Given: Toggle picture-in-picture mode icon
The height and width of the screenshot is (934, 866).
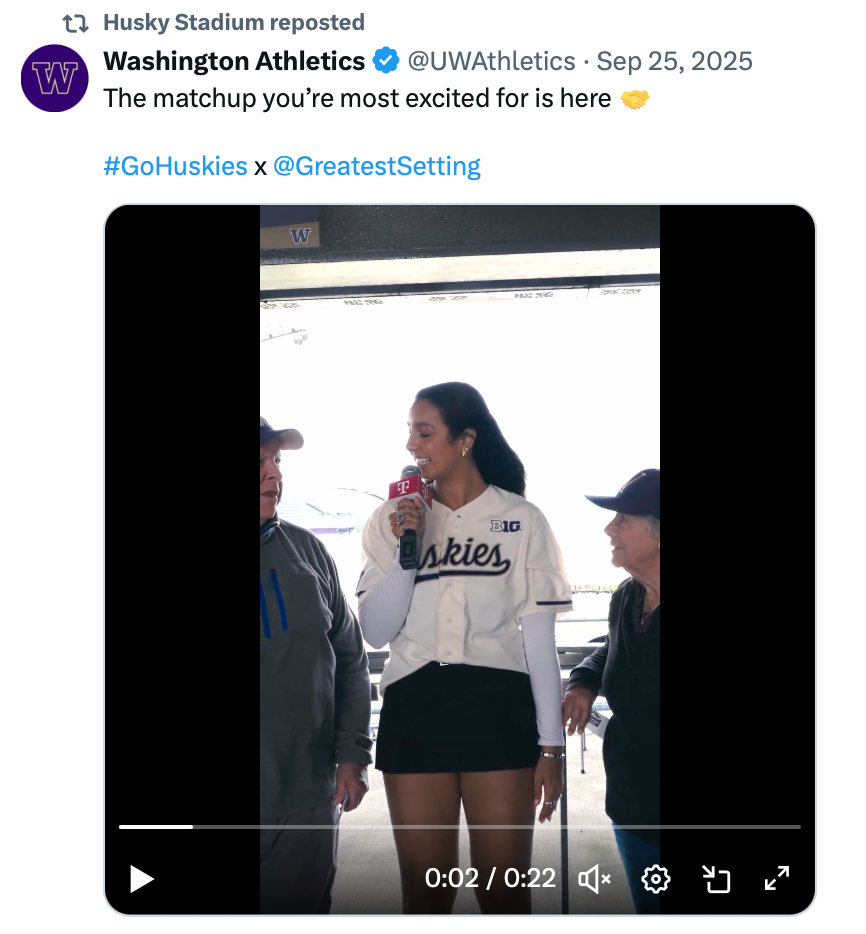Looking at the screenshot, I should [x=716, y=879].
